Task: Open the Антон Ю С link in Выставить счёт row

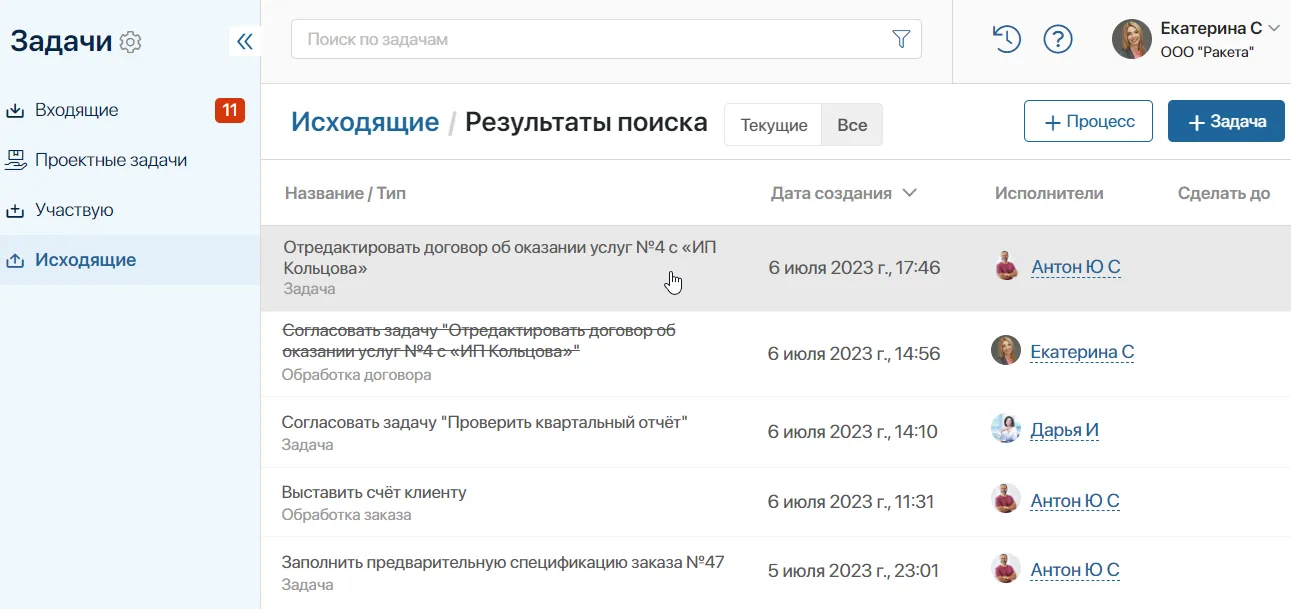Action: [1075, 500]
